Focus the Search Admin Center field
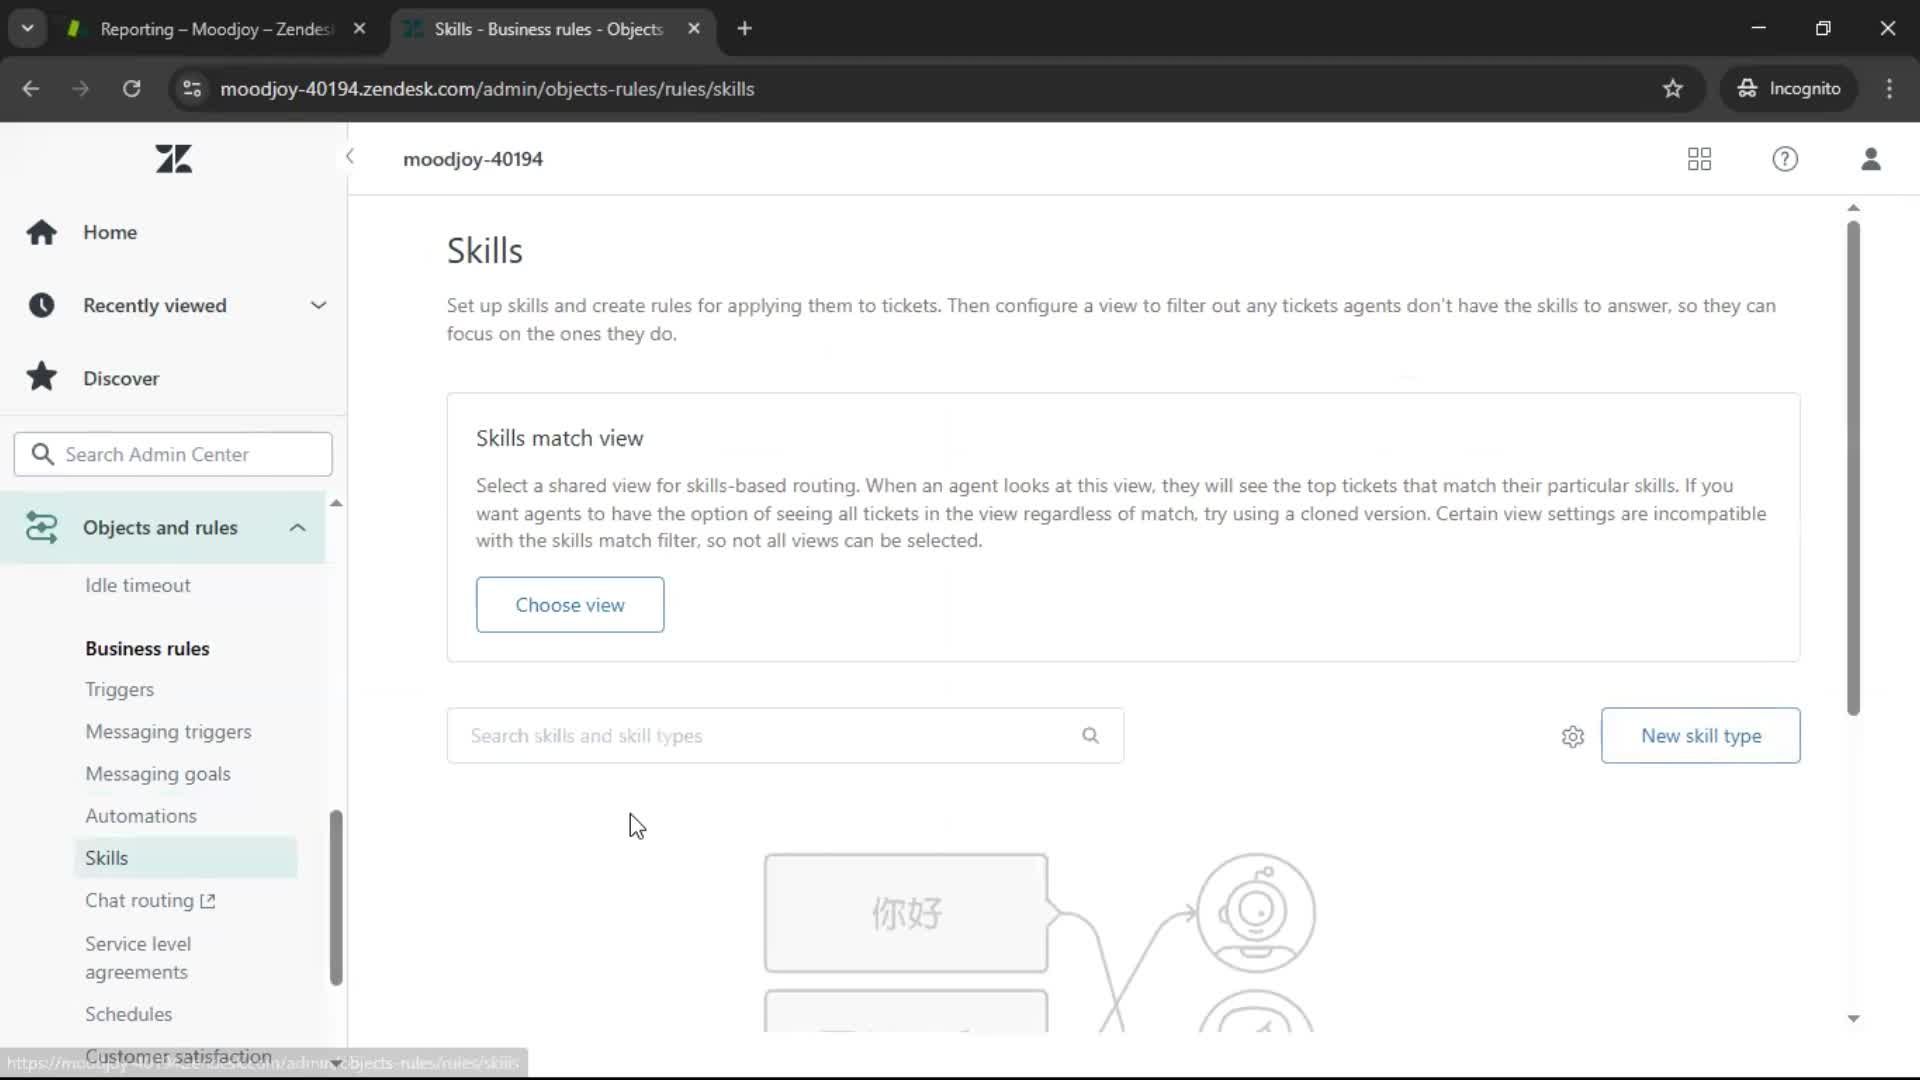 point(173,454)
